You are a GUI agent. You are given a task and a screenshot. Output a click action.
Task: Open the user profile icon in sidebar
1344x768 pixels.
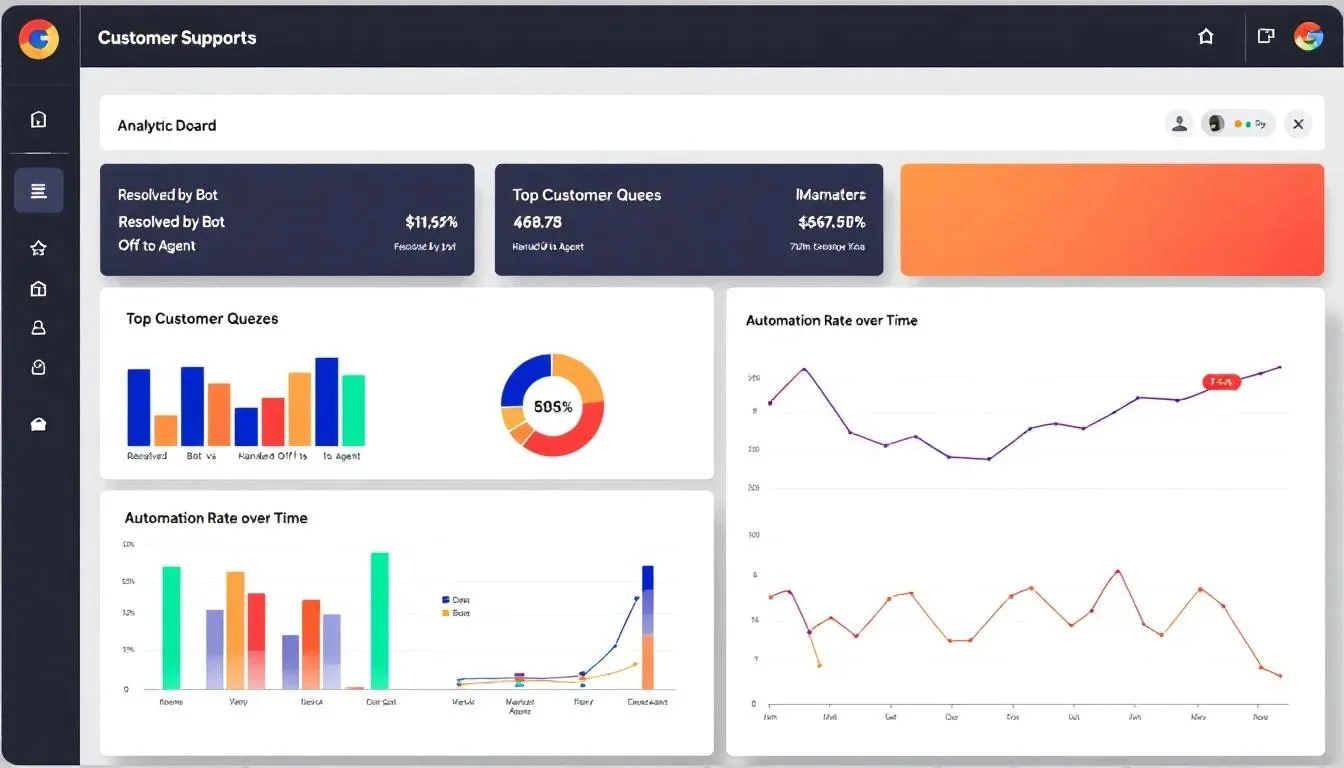tap(38, 328)
